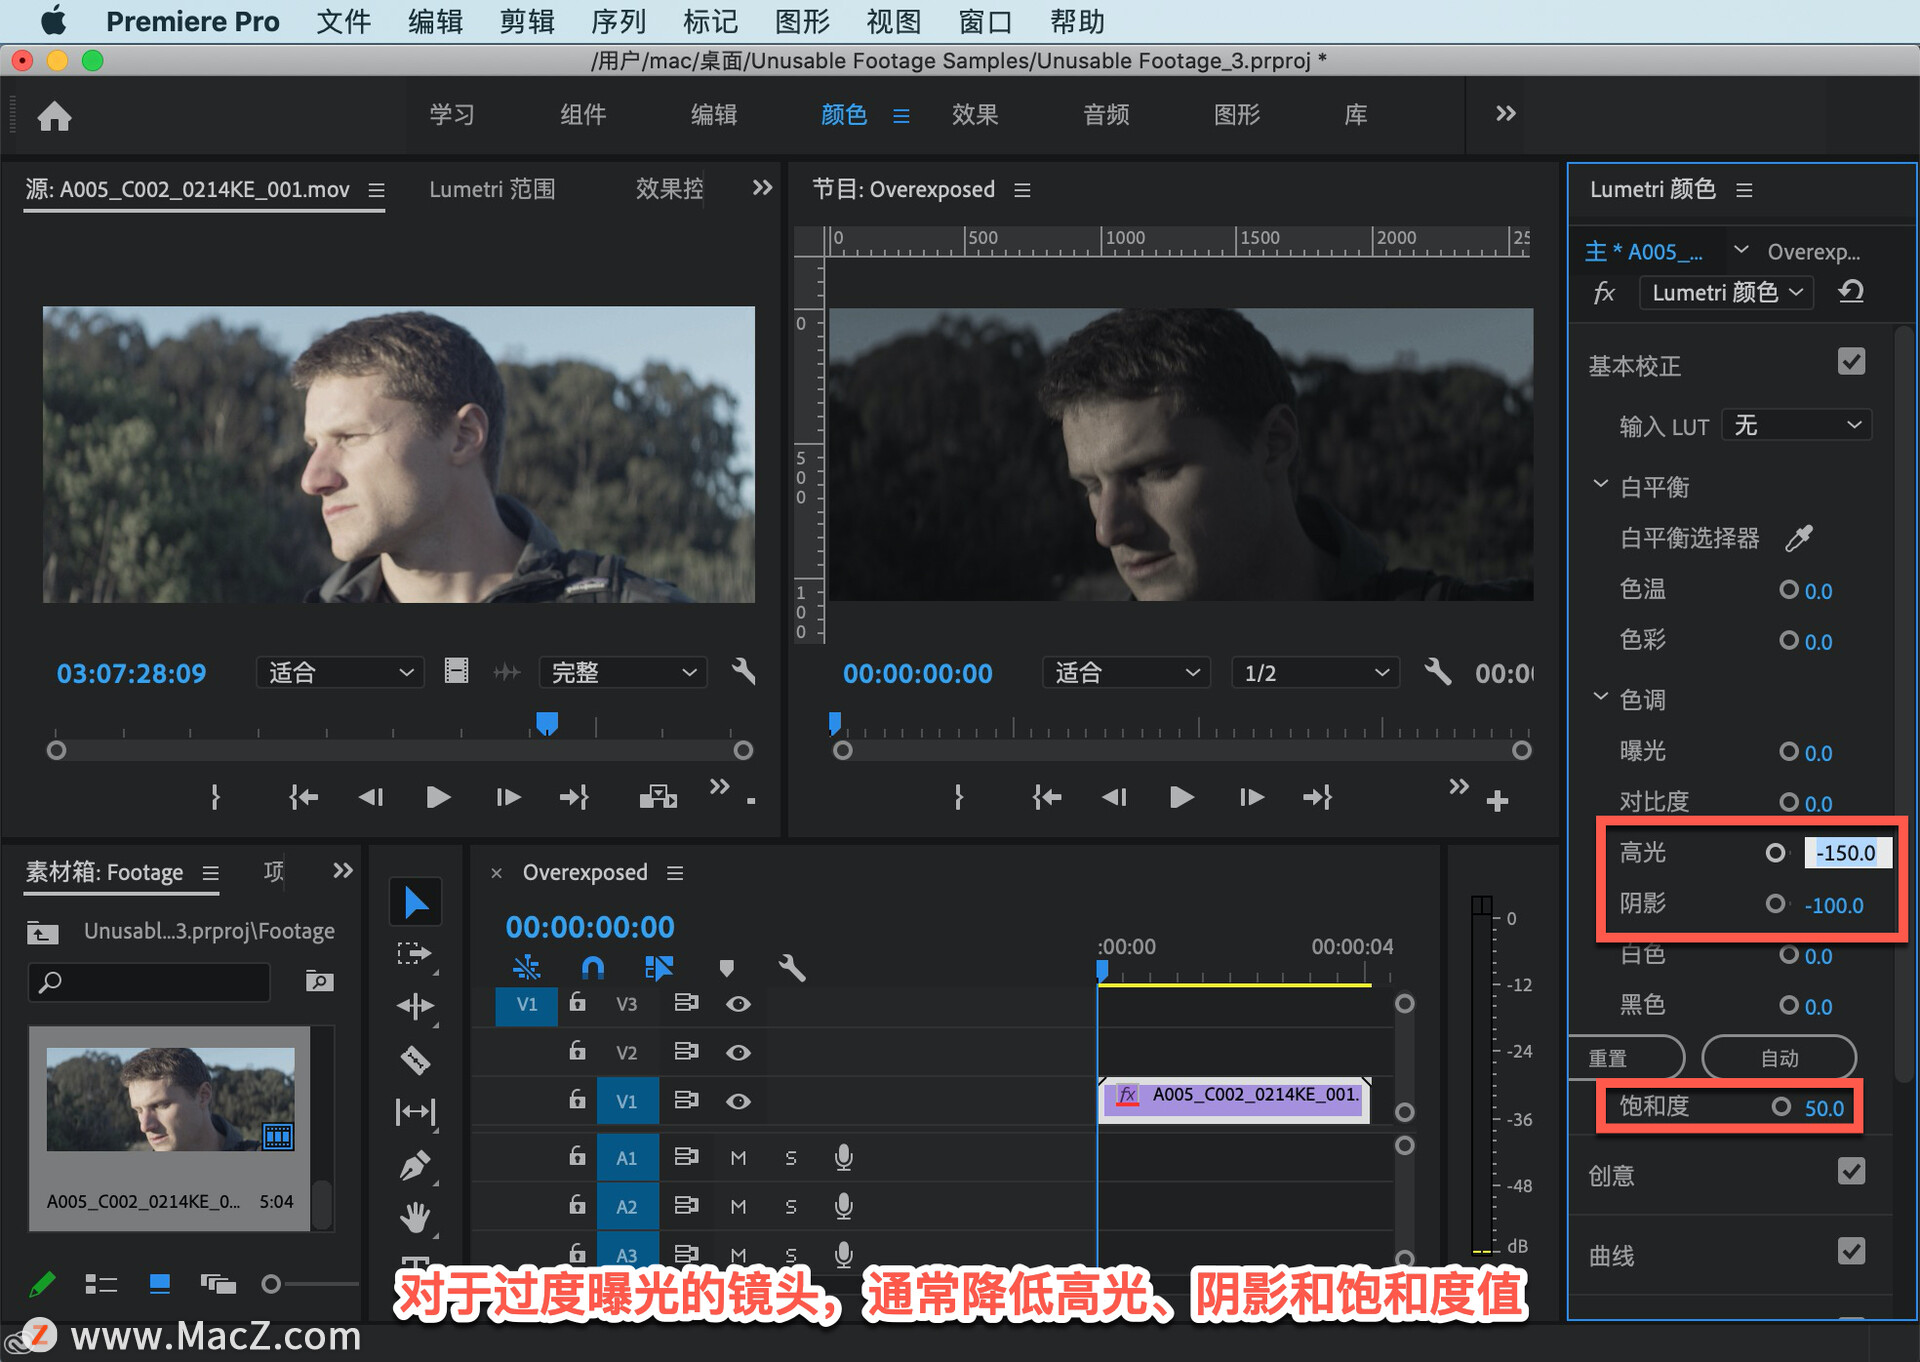This screenshot has height=1362, width=1920.
Task: Click the white balance eyedropper
Action: [1798, 538]
